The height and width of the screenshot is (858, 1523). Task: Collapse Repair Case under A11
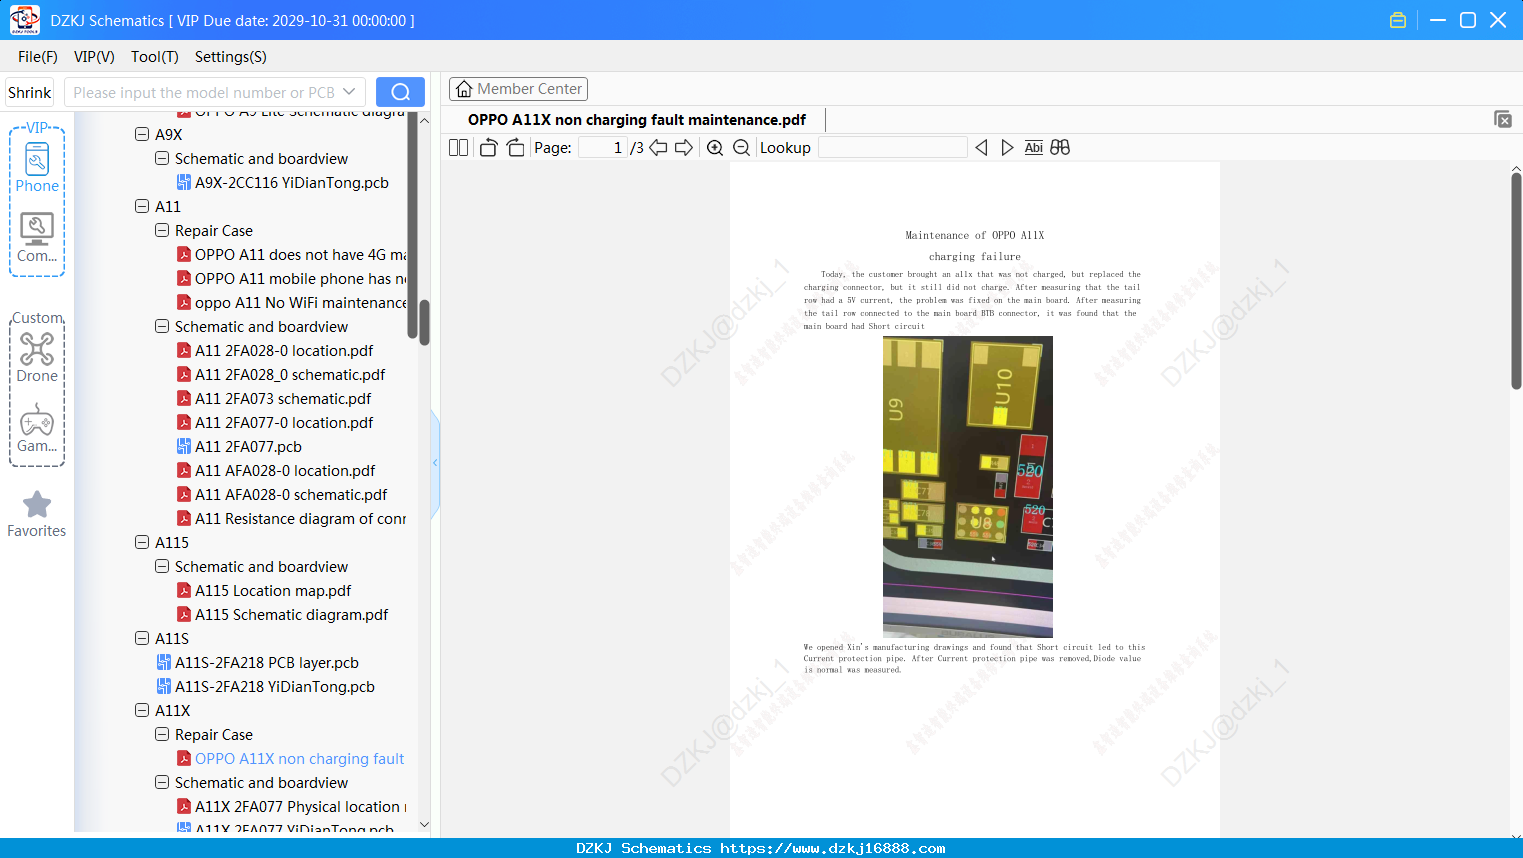pyautogui.click(x=162, y=230)
